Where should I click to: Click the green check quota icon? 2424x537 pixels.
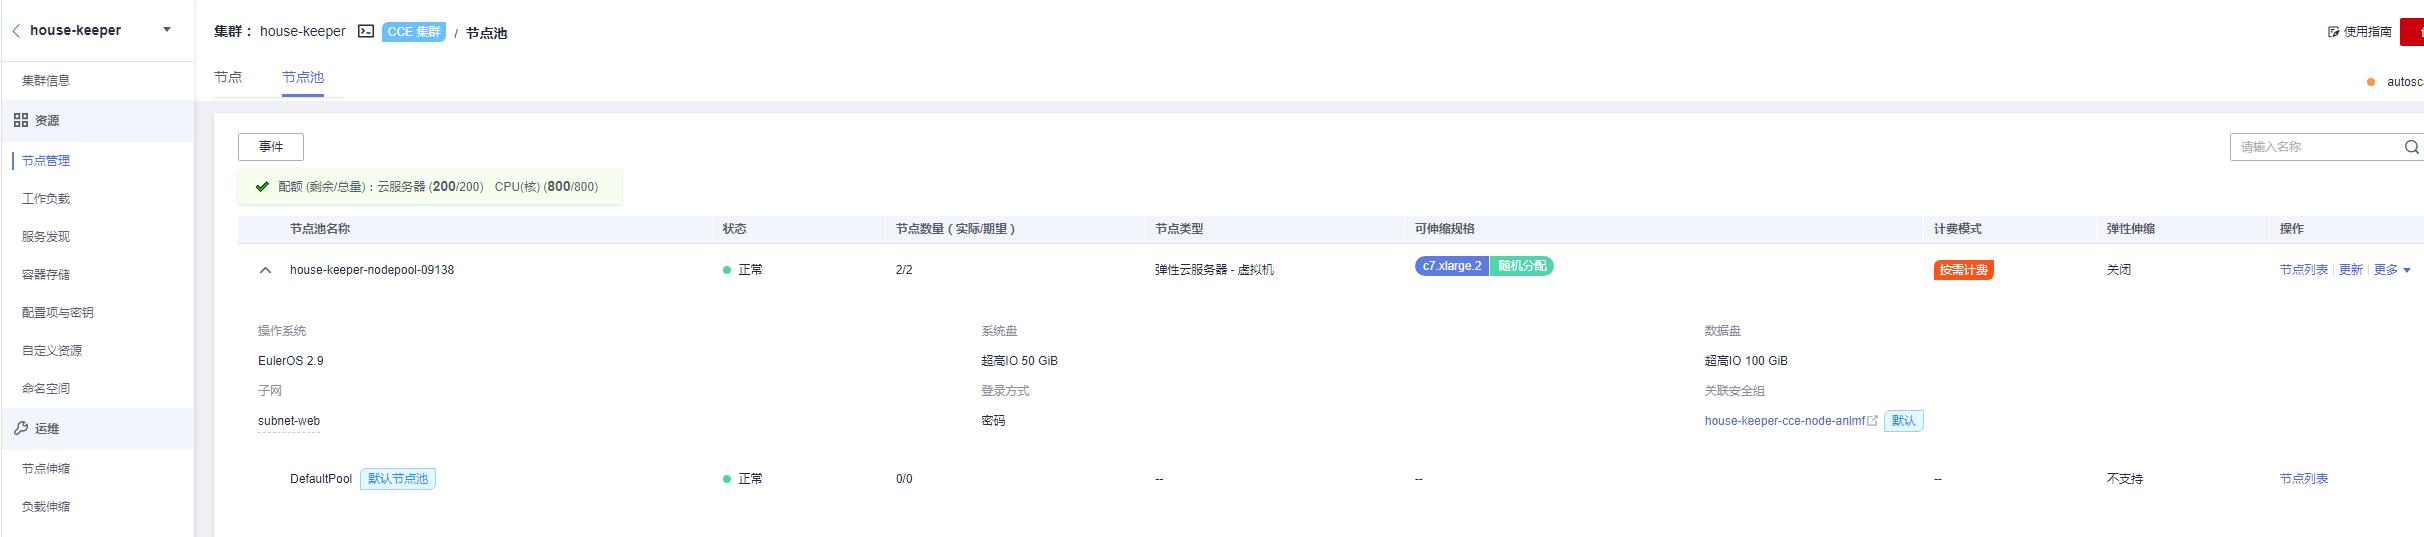point(262,187)
